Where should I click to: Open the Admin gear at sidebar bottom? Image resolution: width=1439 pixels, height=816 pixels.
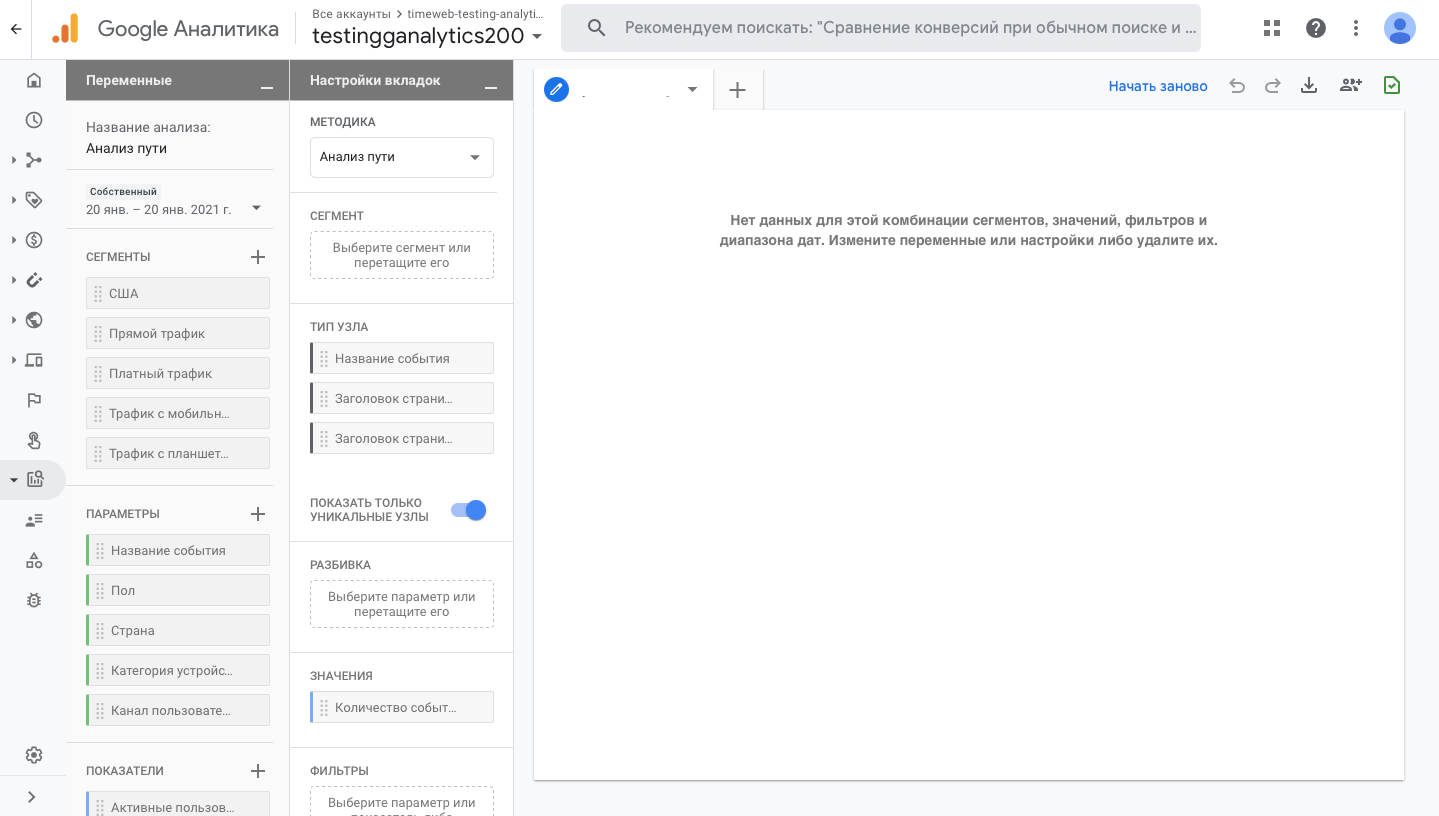pos(33,755)
